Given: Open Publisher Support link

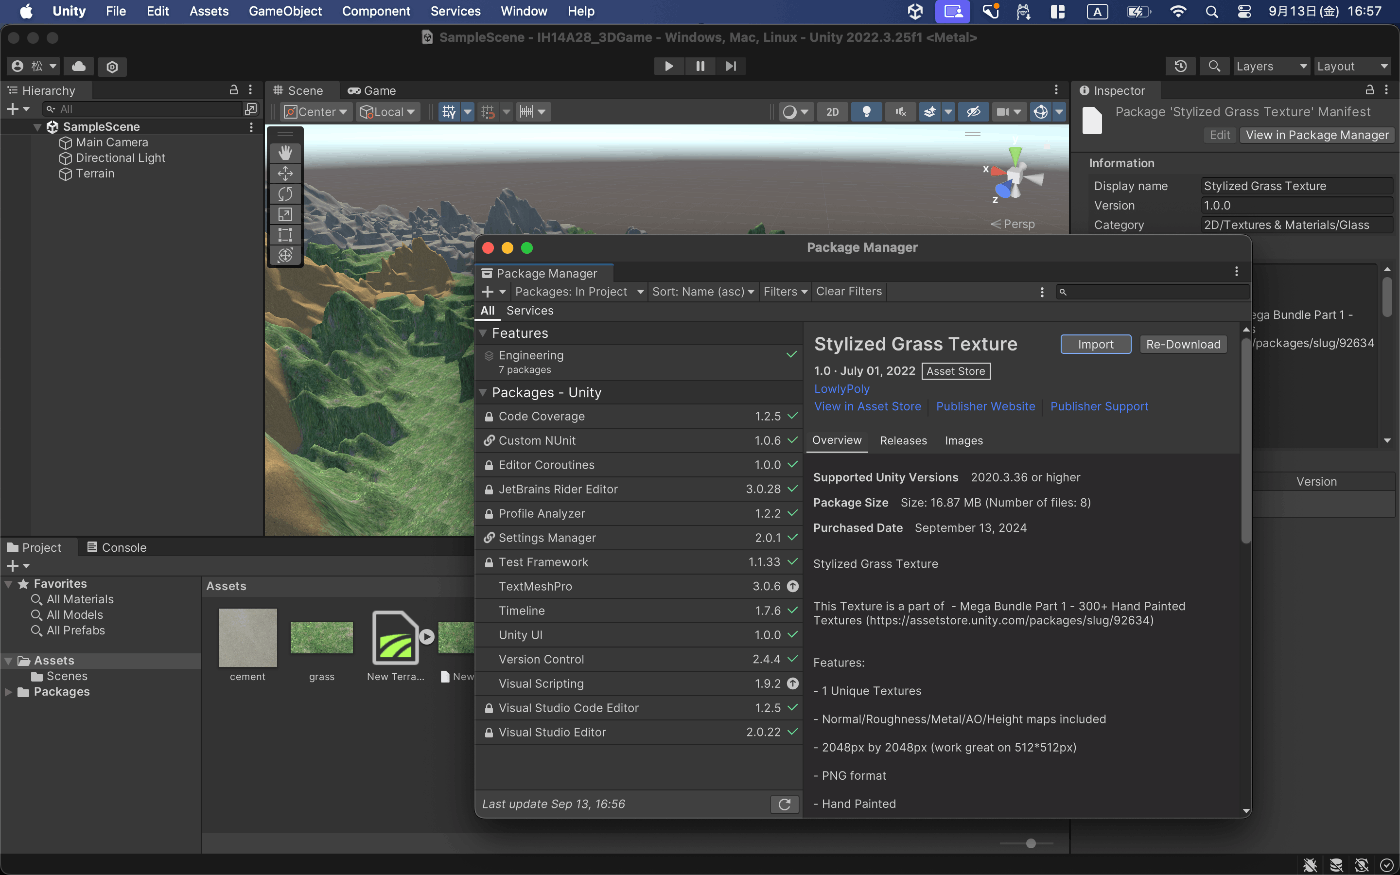Looking at the screenshot, I should (x=1099, y=407).
